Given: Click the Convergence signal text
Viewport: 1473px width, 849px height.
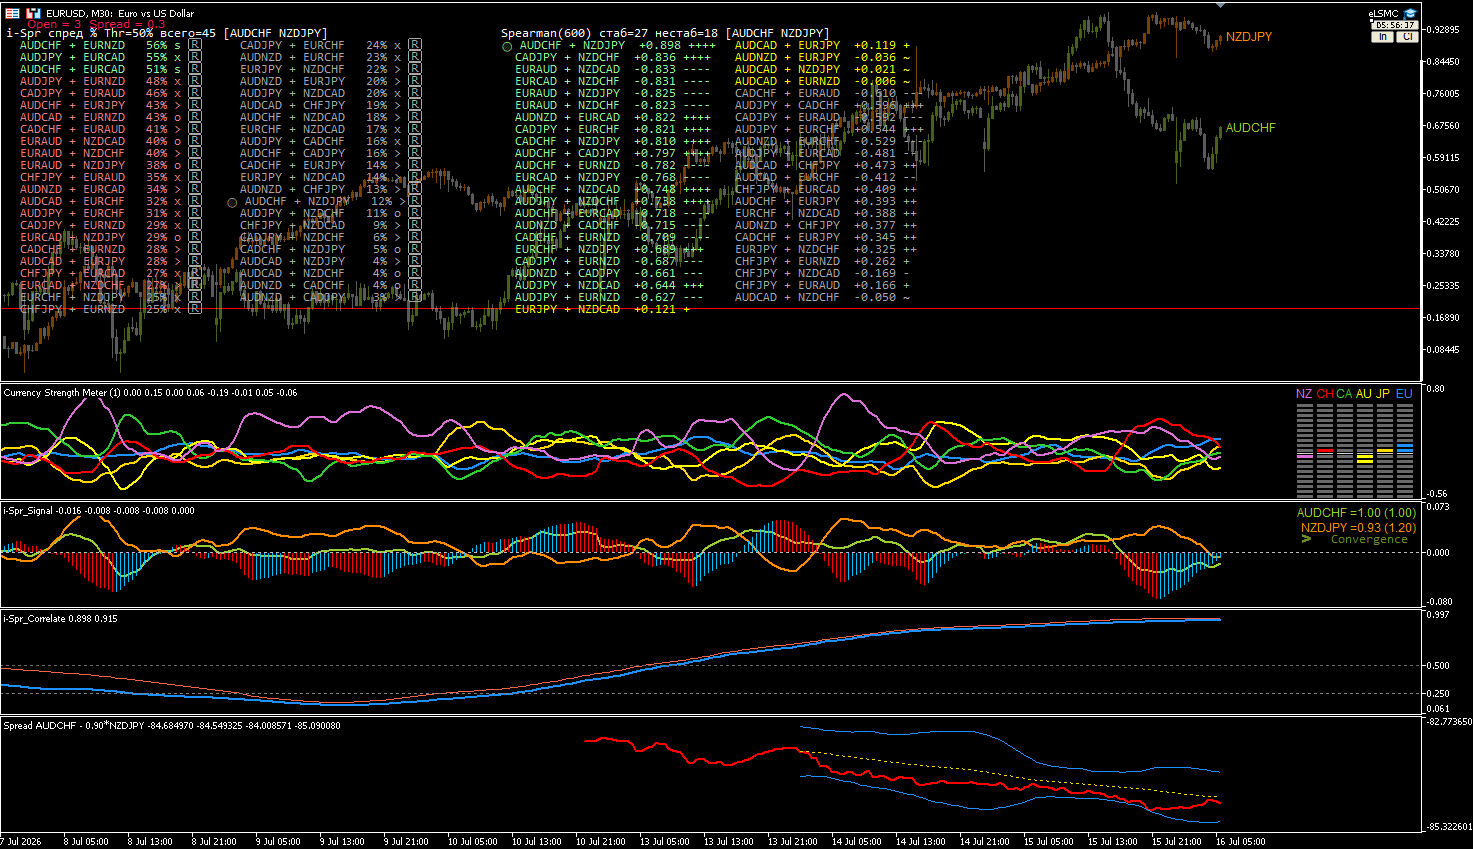Looking at the screenshot, I should [x=1369, y=540].
